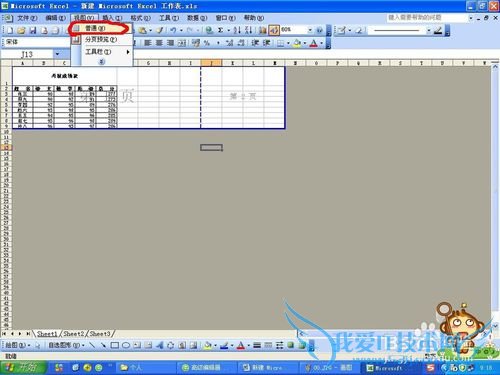The height and width of the screenshot is (375, 500).
Task: Open the Zoom percentage dropdown
Action: click(x=310, y=30)
